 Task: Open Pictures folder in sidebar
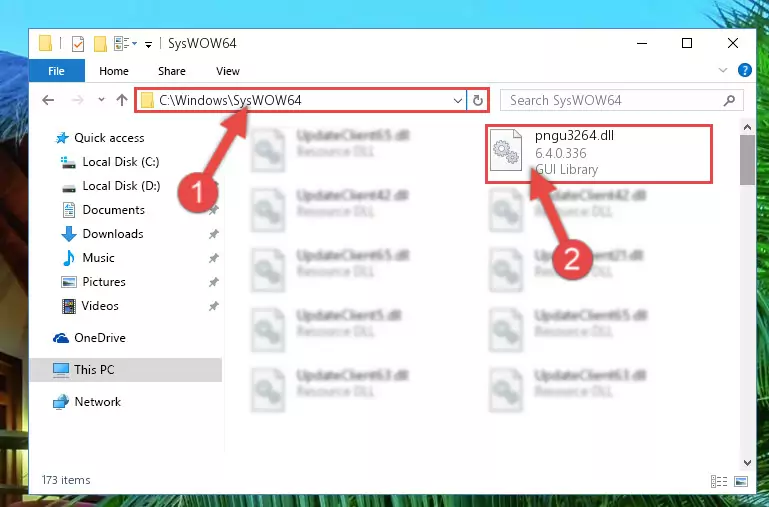tap(93, 282)
